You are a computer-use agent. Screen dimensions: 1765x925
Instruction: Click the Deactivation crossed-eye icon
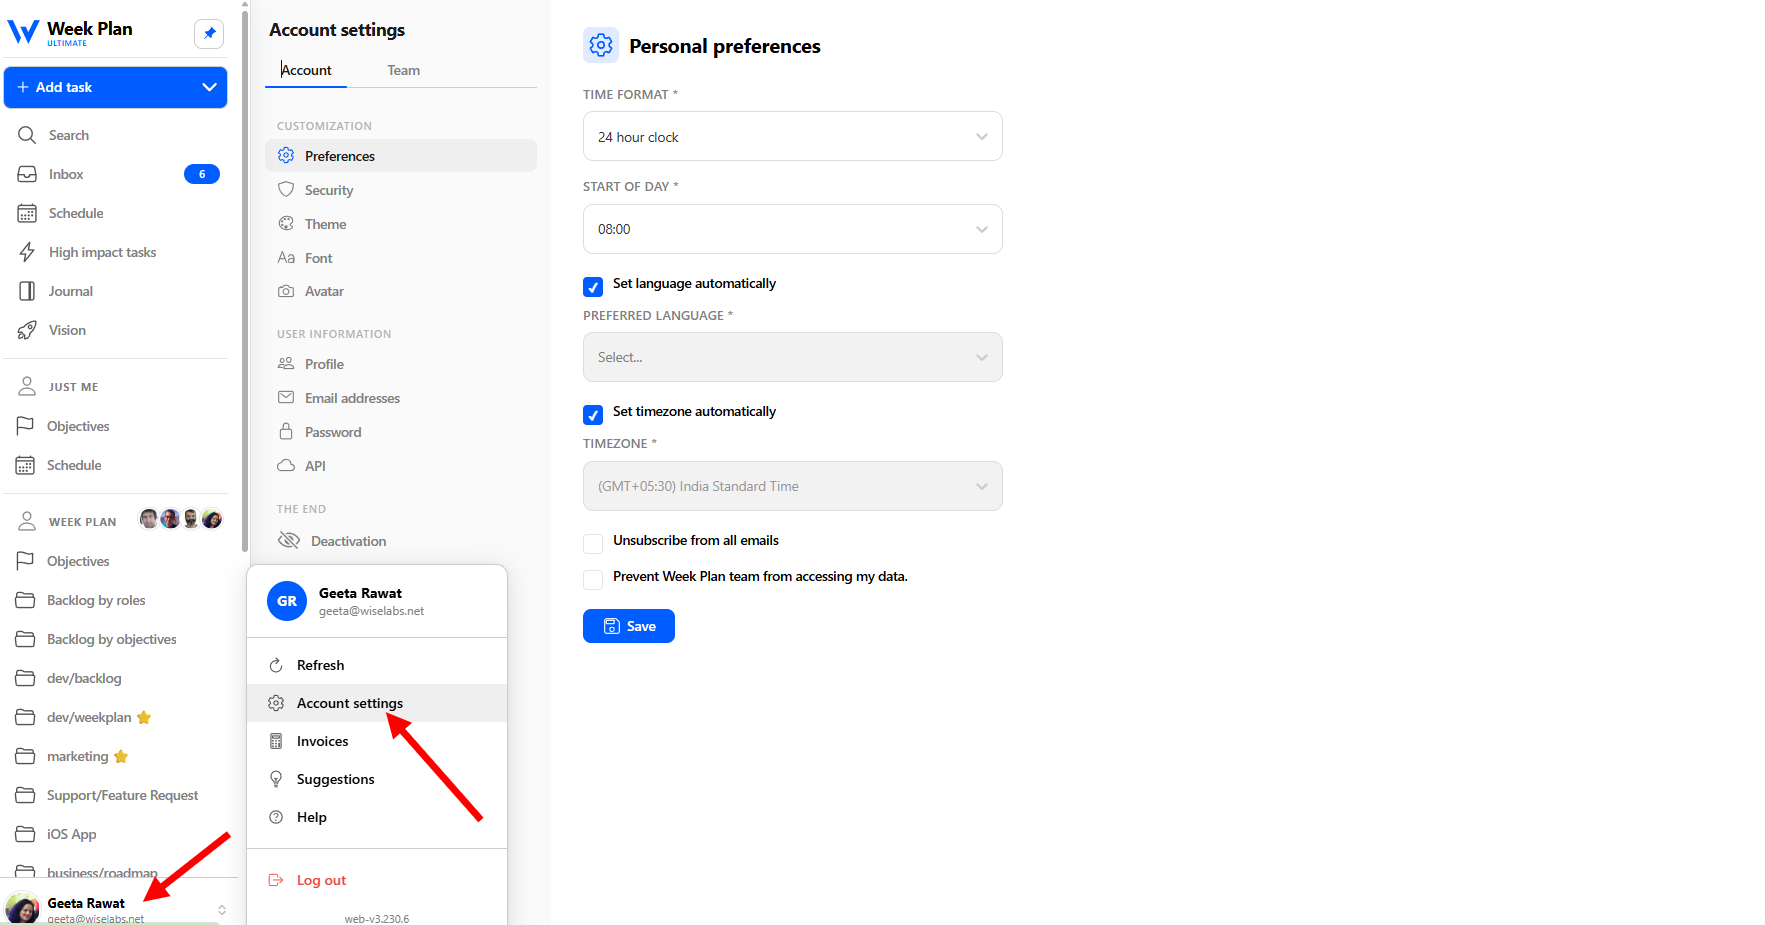point(289,541)
